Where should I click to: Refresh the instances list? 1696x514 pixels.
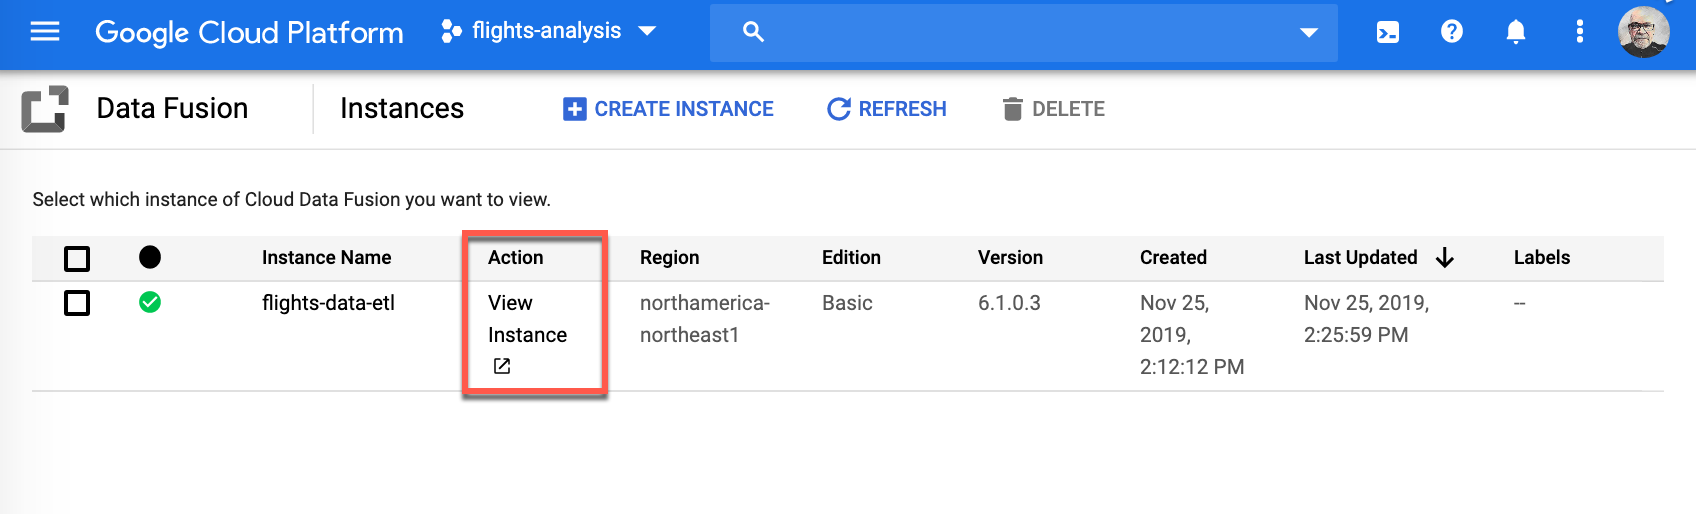pyautogui.click(x=887, y=109)
